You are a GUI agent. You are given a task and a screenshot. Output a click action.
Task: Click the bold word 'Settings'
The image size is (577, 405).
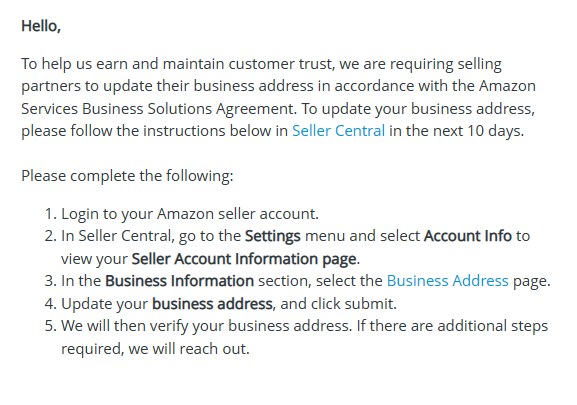273,236
